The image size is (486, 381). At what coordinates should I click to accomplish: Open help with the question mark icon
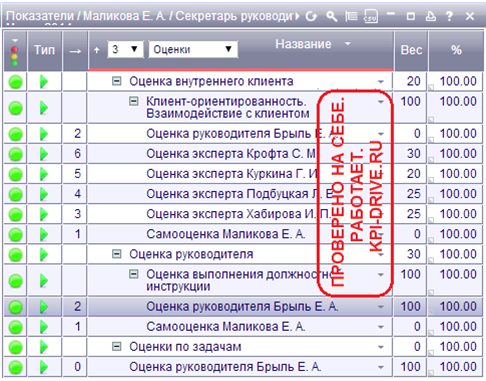pos(449,16)
